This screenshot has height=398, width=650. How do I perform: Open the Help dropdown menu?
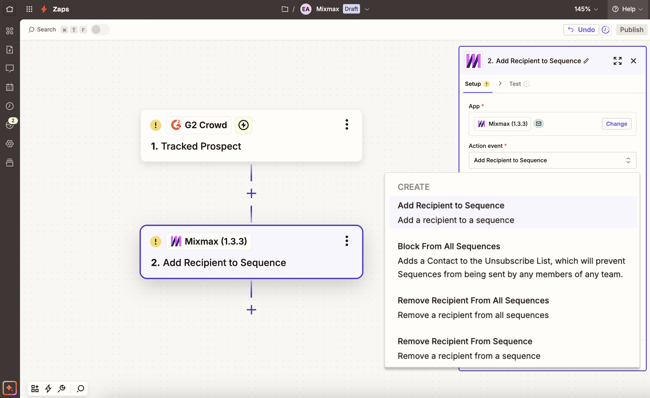coord(627,9)
